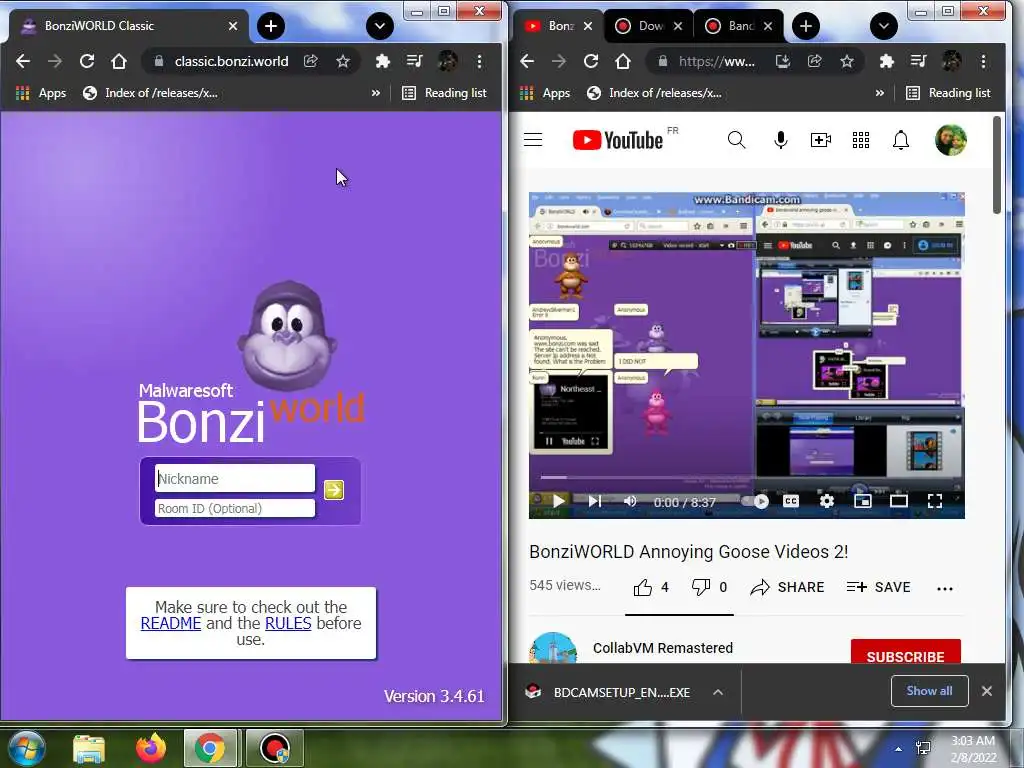Bookmark classic.bonzi.world with the star

343,61
